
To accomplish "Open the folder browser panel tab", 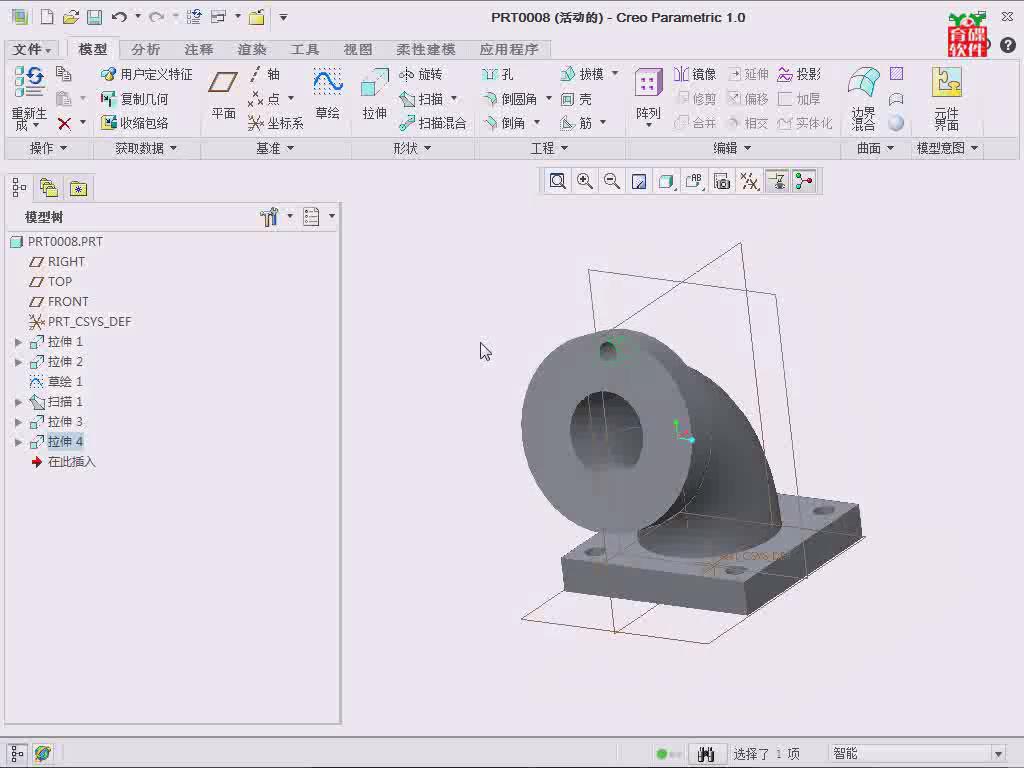I will tap(49, 189).
